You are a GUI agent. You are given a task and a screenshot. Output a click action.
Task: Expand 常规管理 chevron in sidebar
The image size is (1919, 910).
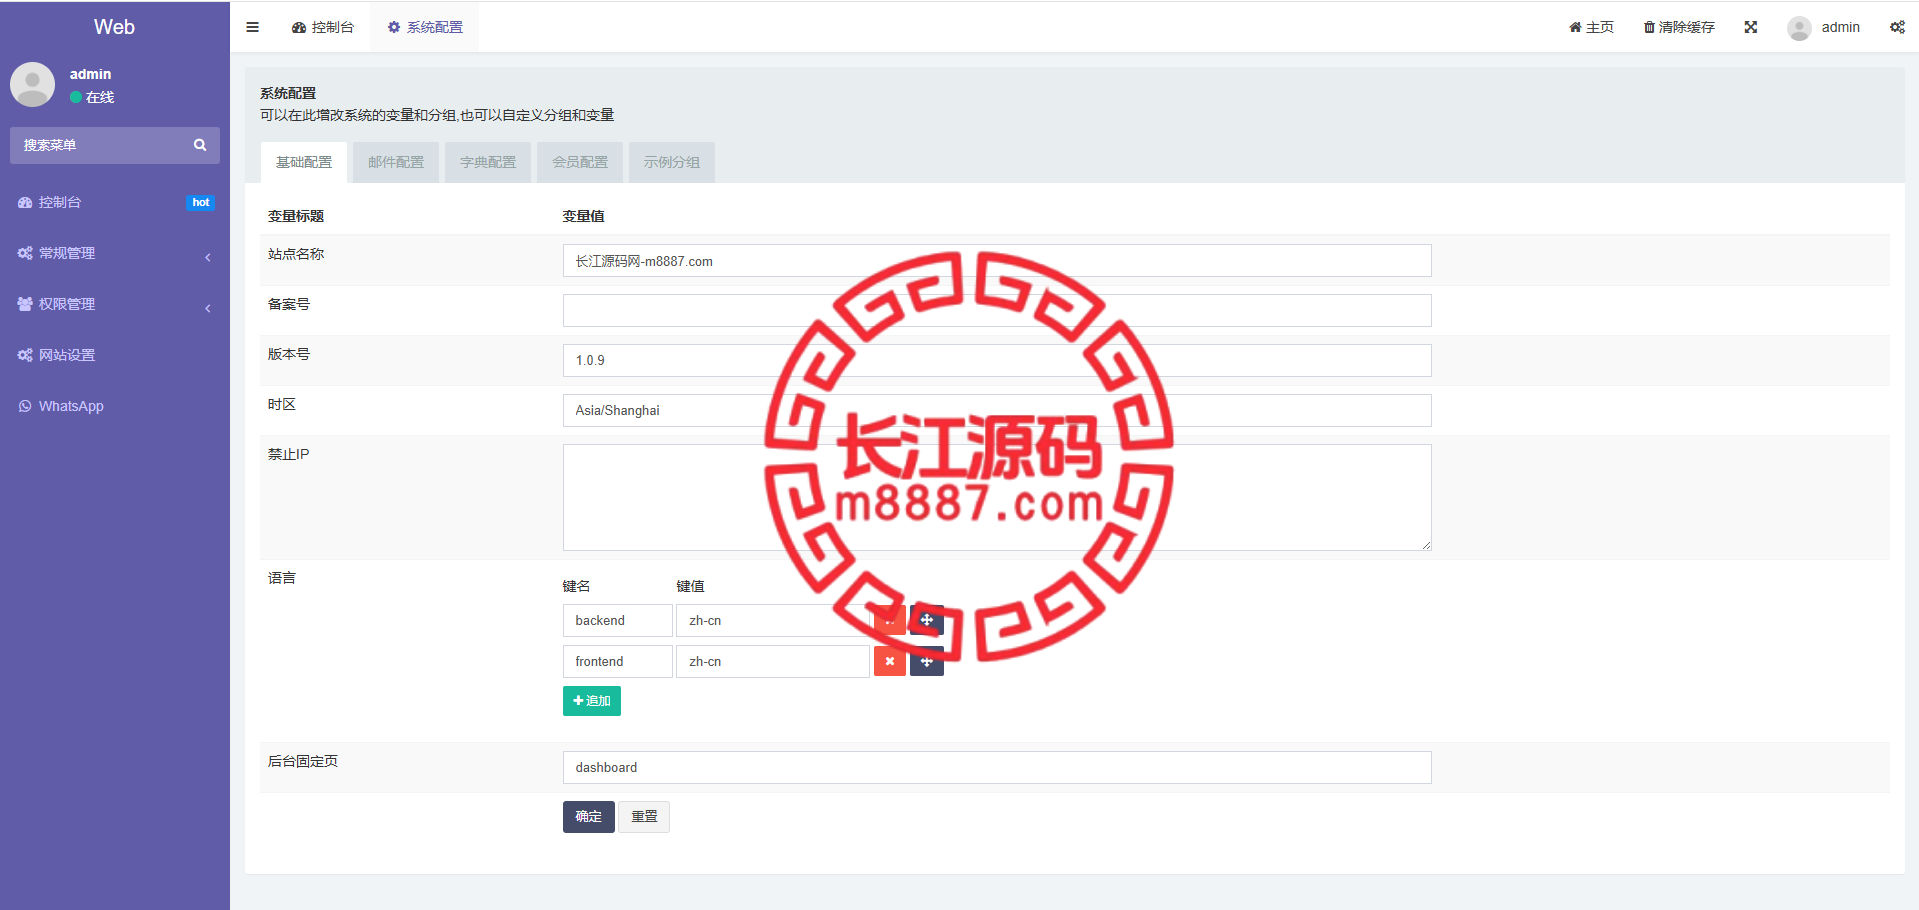(208, 257)
